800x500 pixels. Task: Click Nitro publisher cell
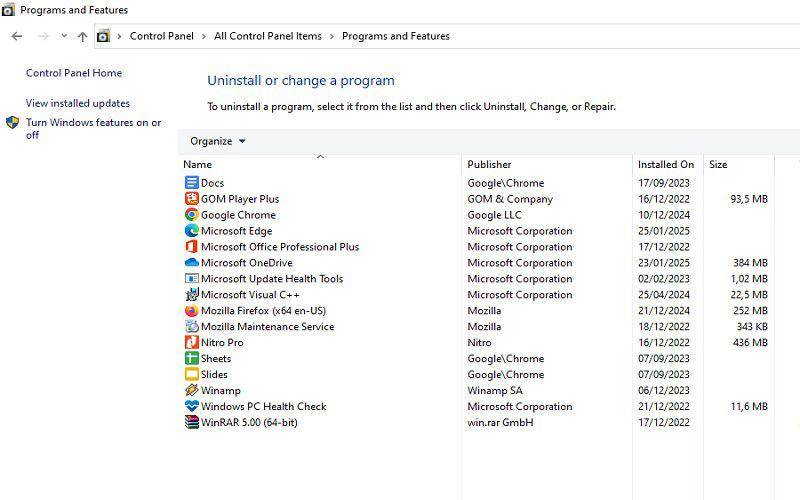click(479, 342)
